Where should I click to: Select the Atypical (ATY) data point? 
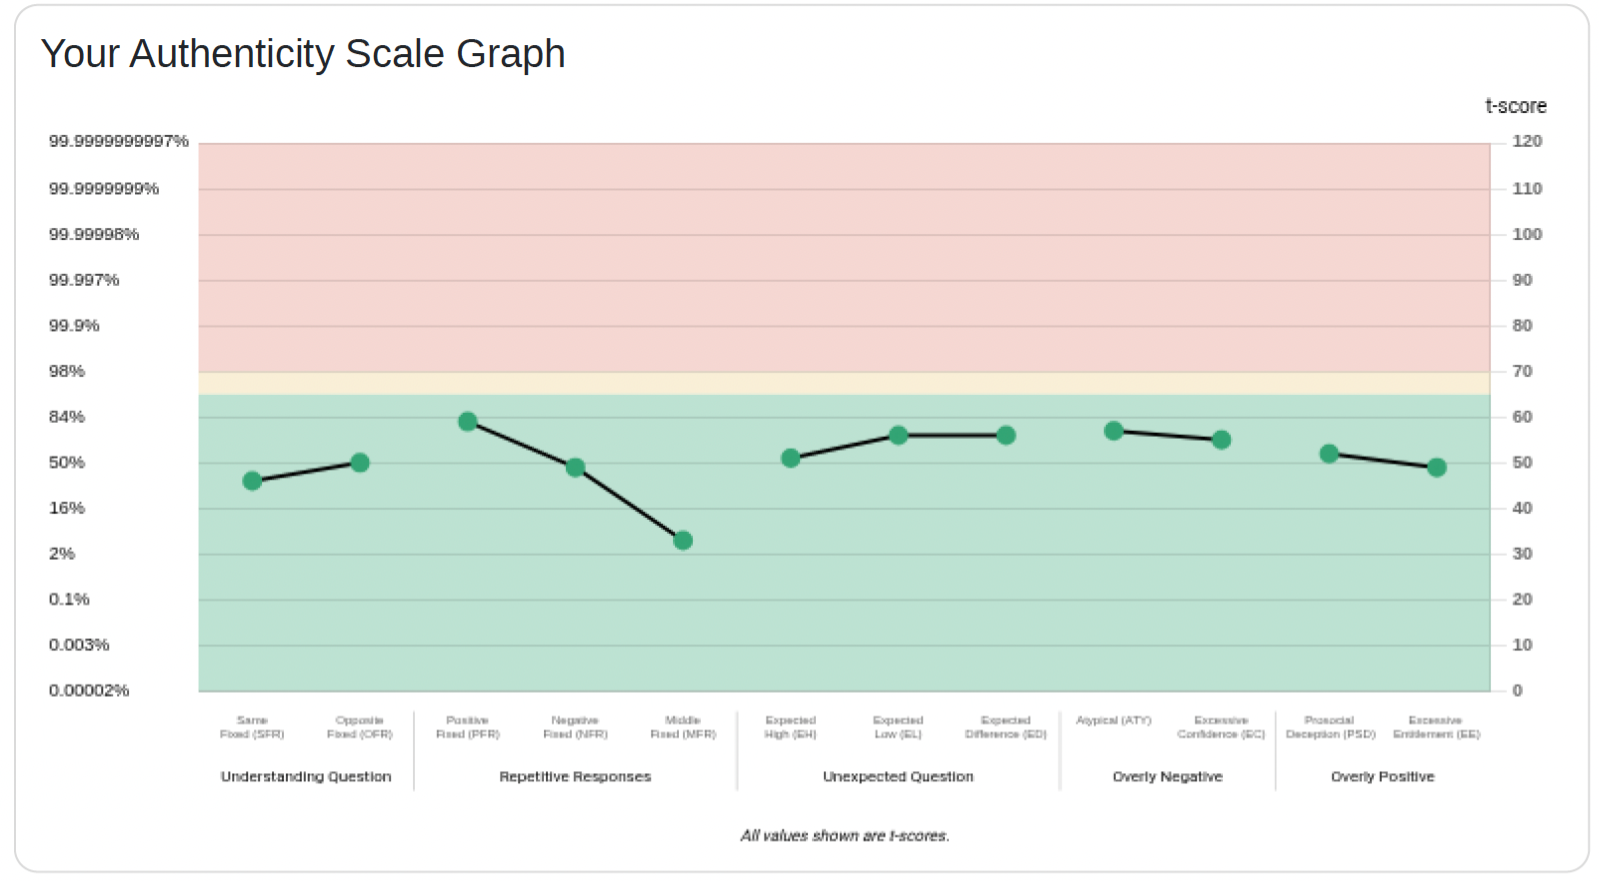(1114, 431)
